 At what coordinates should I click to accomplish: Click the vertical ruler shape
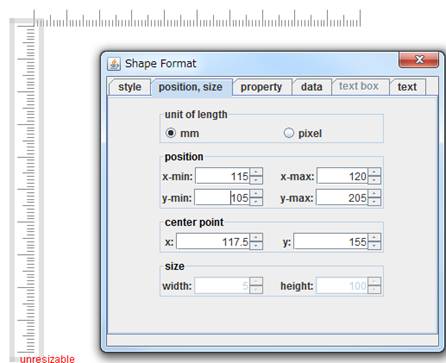[x=27, y=190]
